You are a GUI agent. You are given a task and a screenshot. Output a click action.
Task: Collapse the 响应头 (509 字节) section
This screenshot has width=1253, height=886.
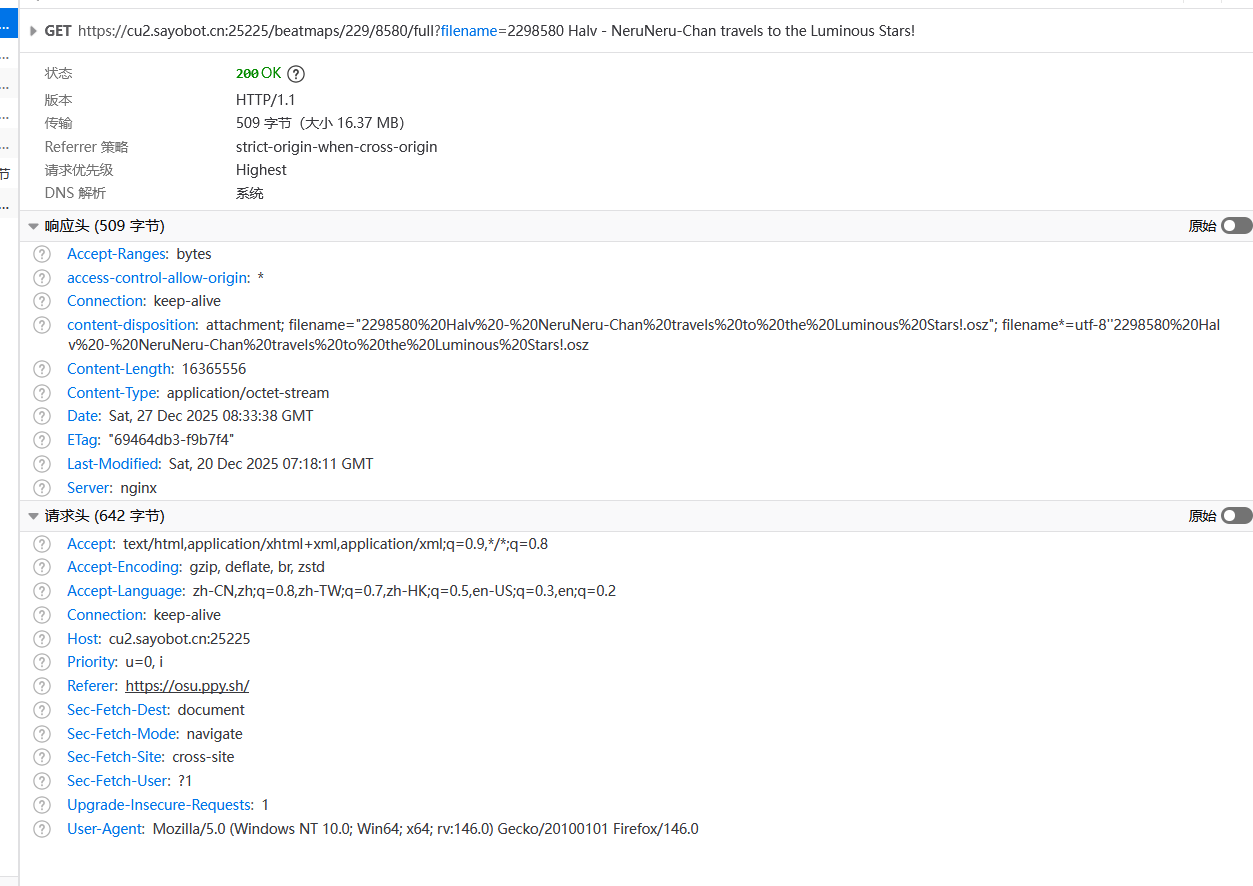point(34,226)
